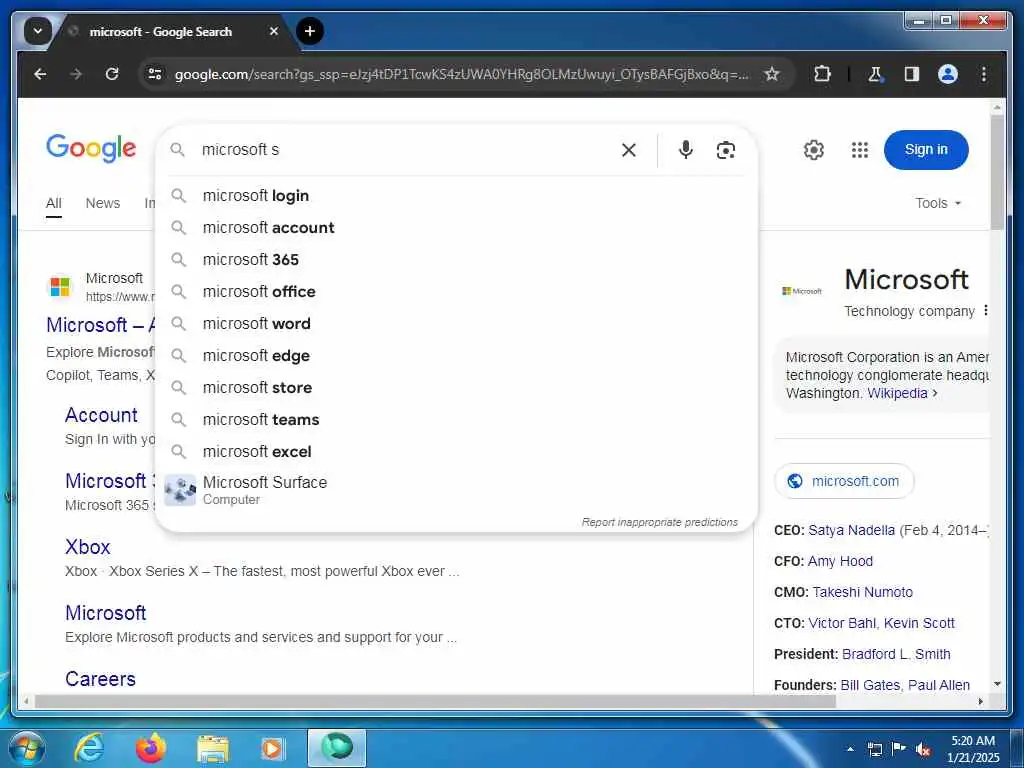Screen dimensions: 1024x768
Task: Open the Takeshi Numoto link
Action: [x=863, y=592]
